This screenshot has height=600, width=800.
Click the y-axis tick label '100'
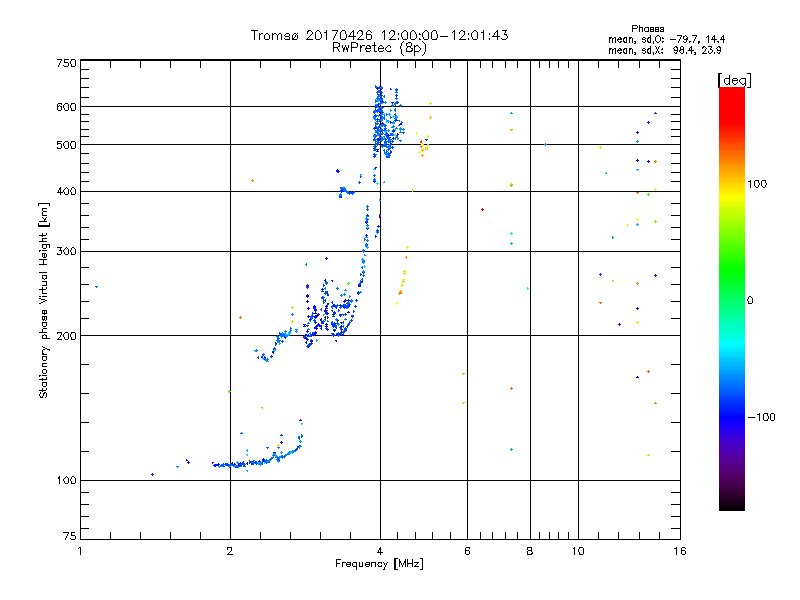click(66, 481)
